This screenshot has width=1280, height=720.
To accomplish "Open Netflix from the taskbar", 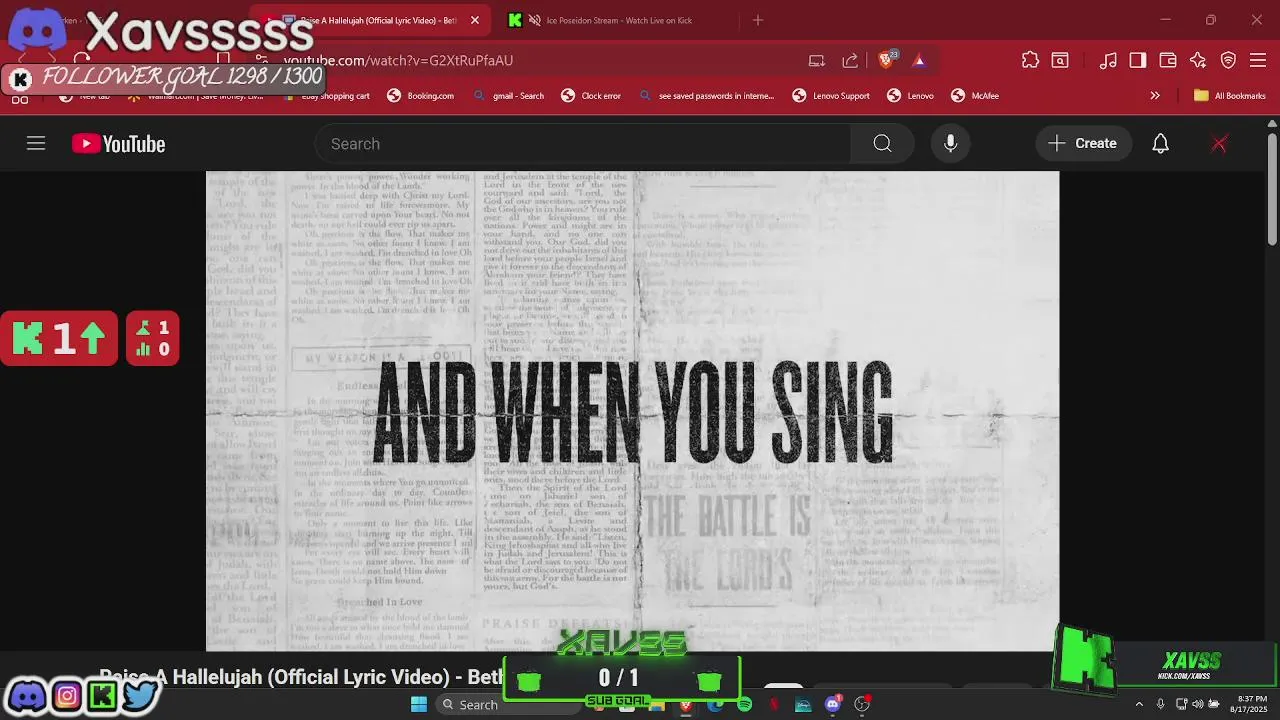I will click(773, 705).
